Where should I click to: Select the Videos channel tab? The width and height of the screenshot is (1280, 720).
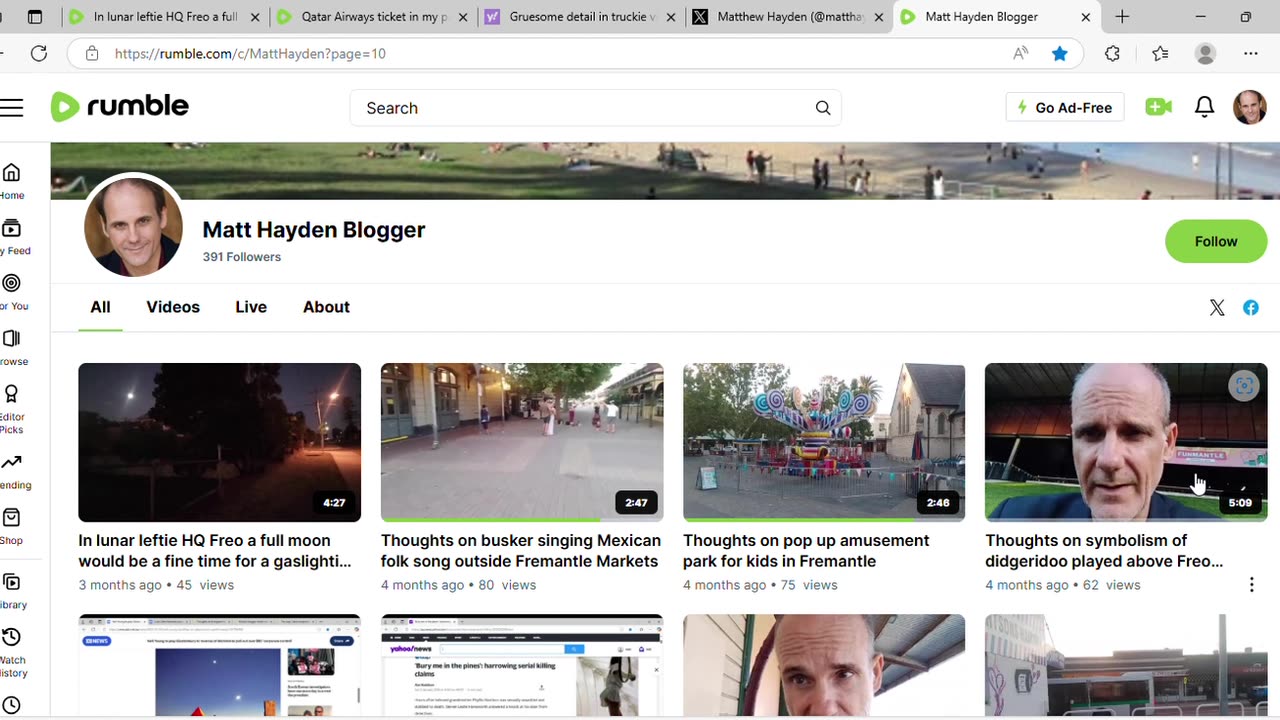[x=173, y=308]
